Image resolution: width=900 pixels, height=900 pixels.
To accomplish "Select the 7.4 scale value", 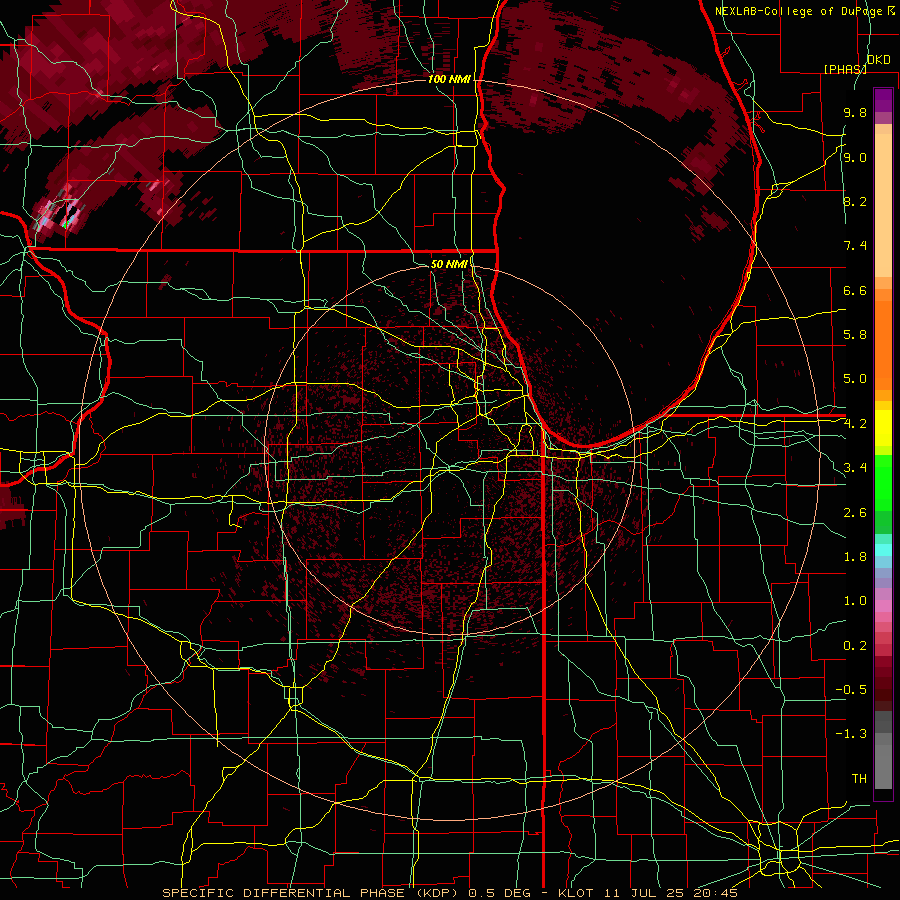I will 855,246.
